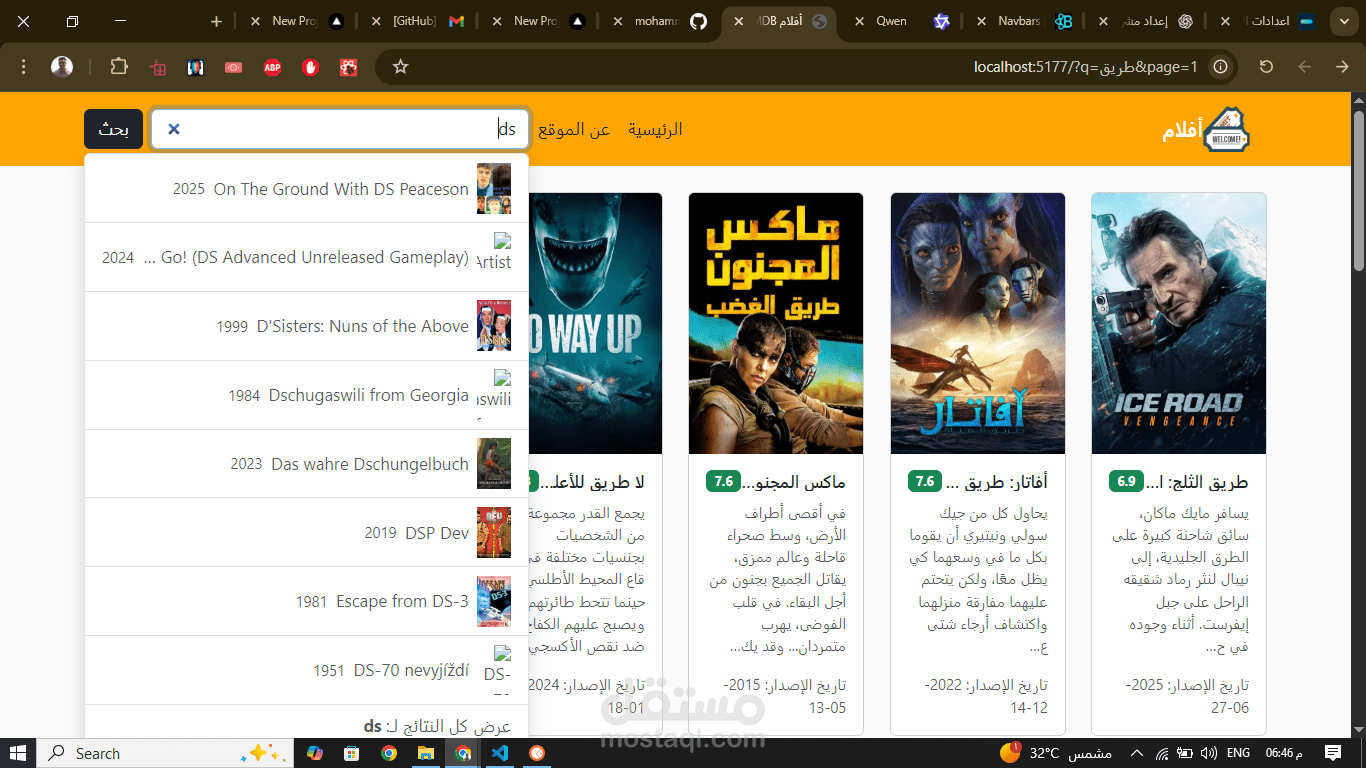Open File Explorer from taskbar
Image resolution: width=1366 pixels, height=768 pixels.
pos(426,753)
